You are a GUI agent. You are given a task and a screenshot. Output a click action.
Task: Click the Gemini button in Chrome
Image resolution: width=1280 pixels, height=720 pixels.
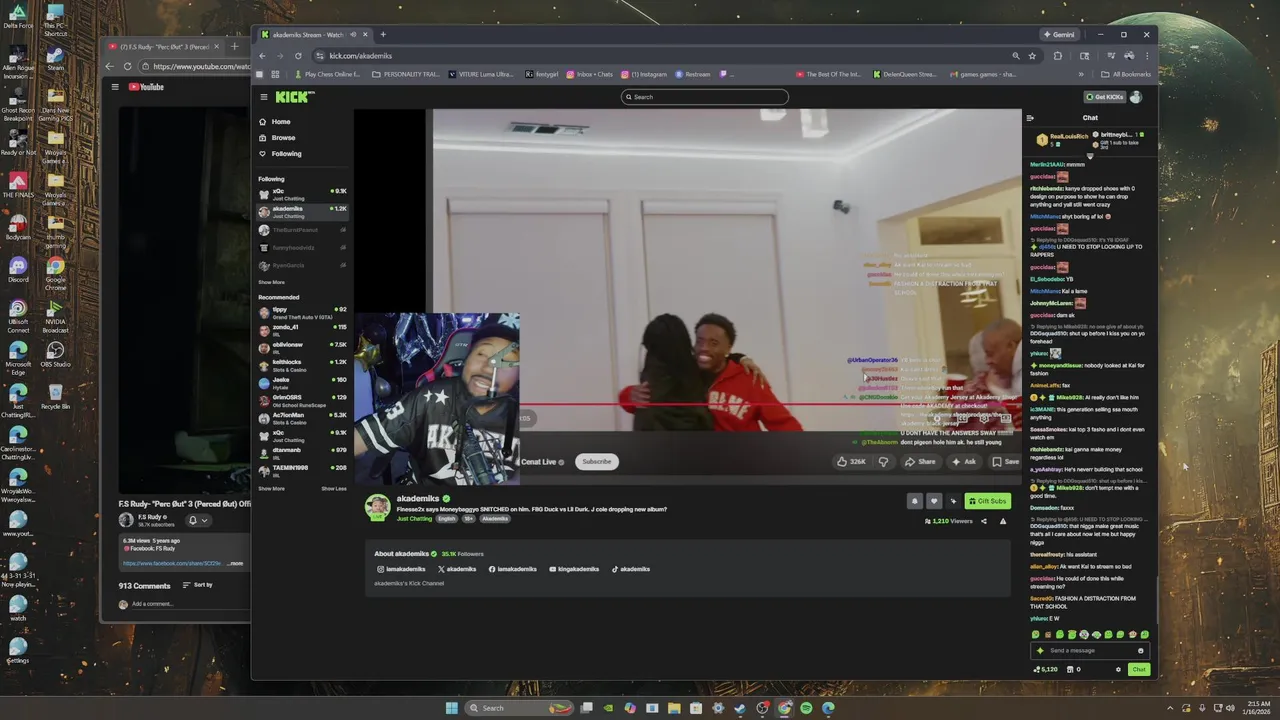tap(1059, 35)
